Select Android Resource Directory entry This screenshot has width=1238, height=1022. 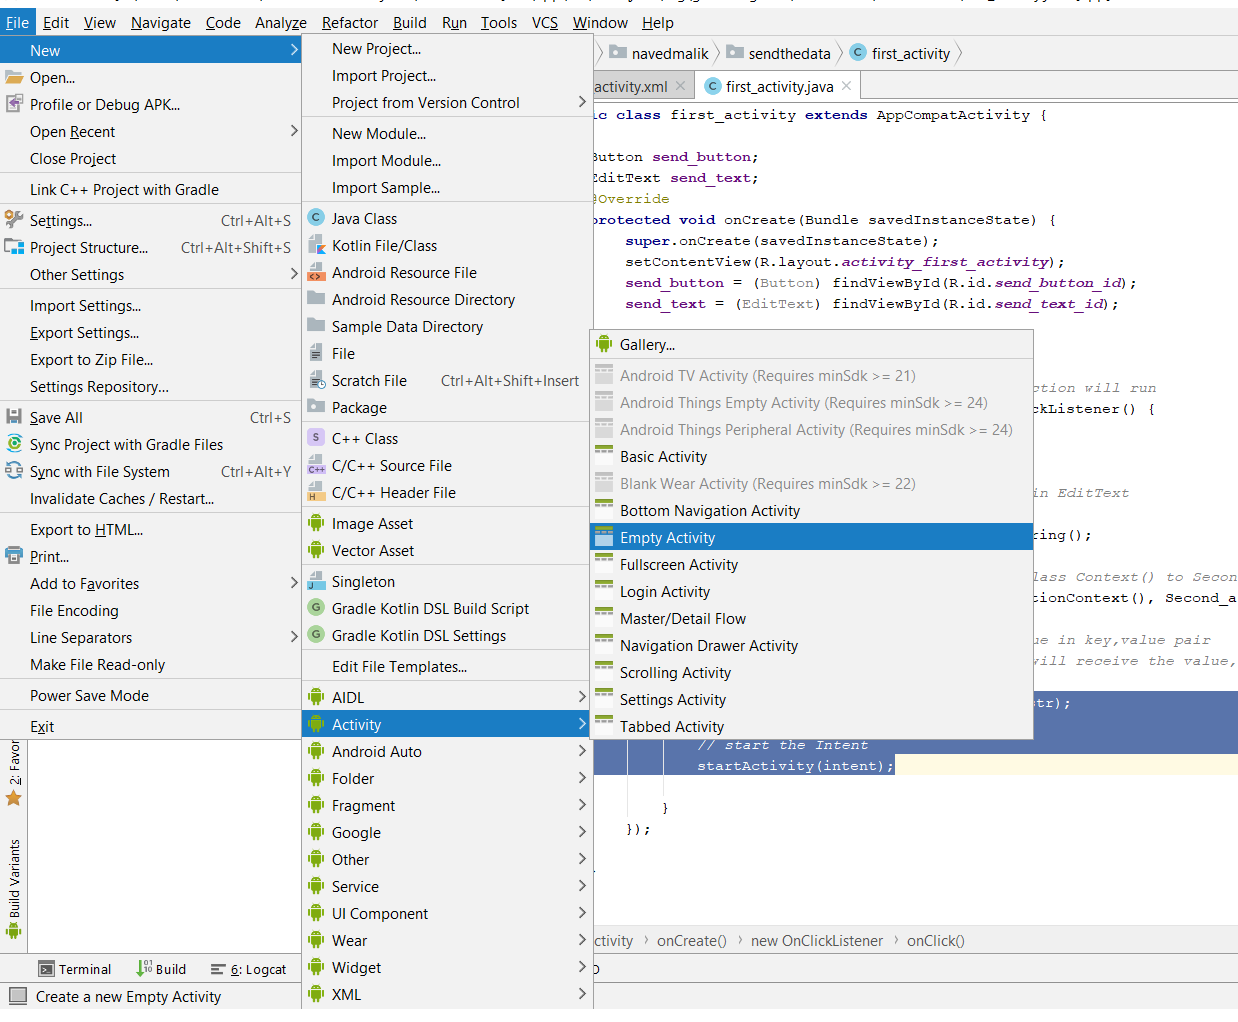tap(447, 299)
